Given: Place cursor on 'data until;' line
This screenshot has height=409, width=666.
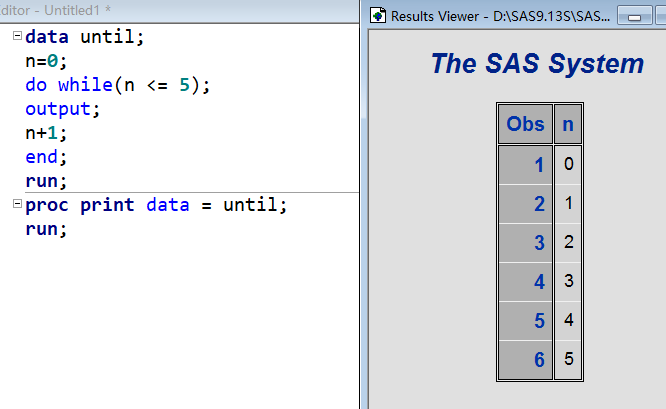Looking at the screenshot, I should click(x=85, y=37).
